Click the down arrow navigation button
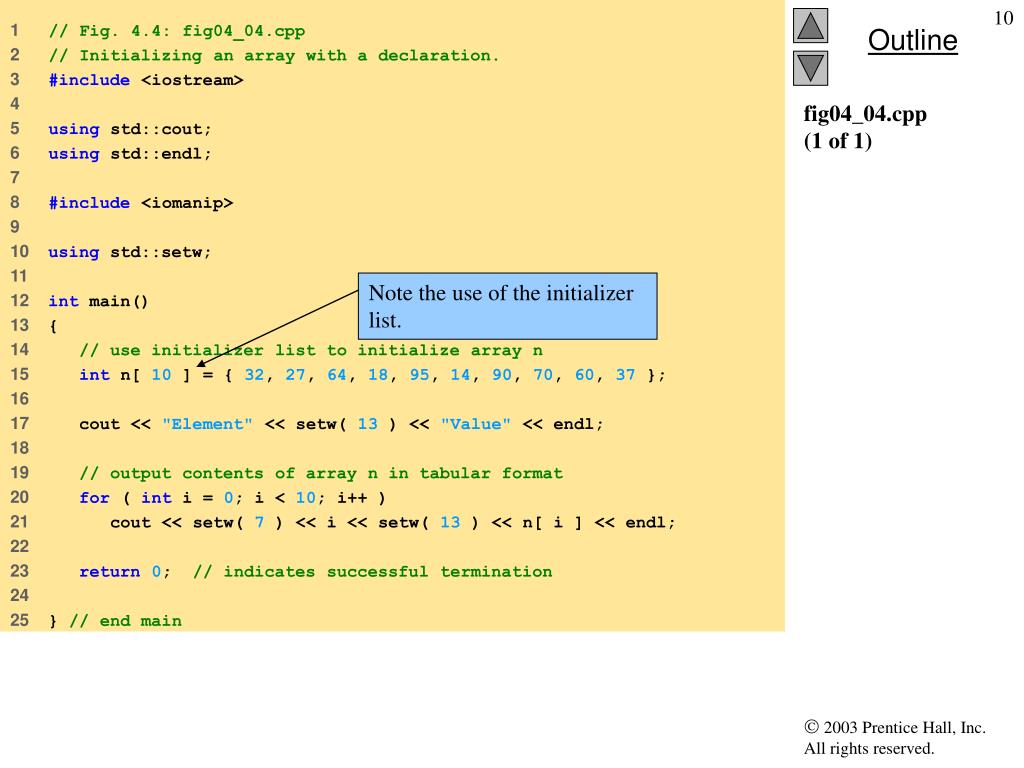 pyautogui.click(x=810, y=69)
